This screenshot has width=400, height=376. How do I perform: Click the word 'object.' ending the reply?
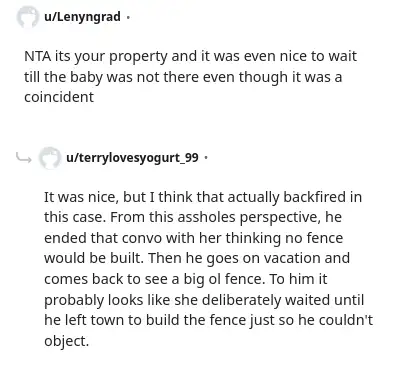point(66,341)
